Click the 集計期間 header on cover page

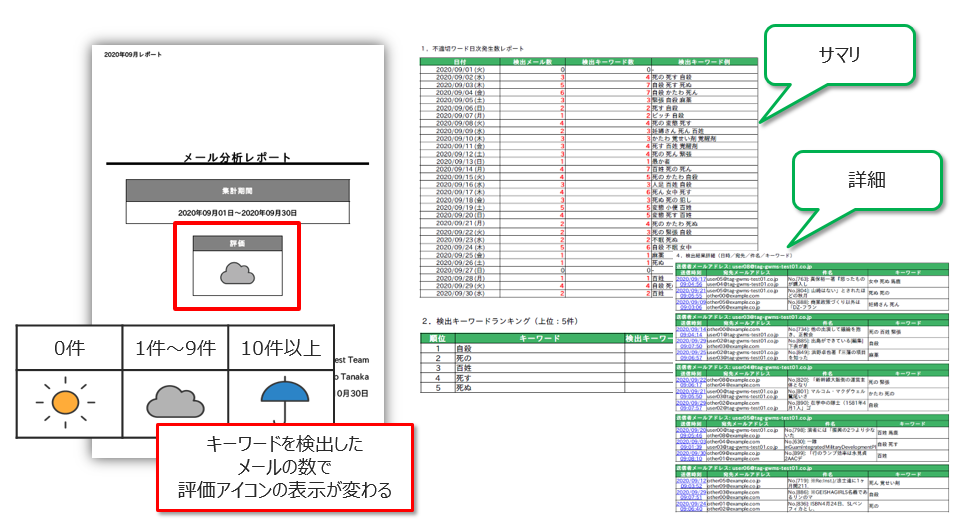point(238,189)
